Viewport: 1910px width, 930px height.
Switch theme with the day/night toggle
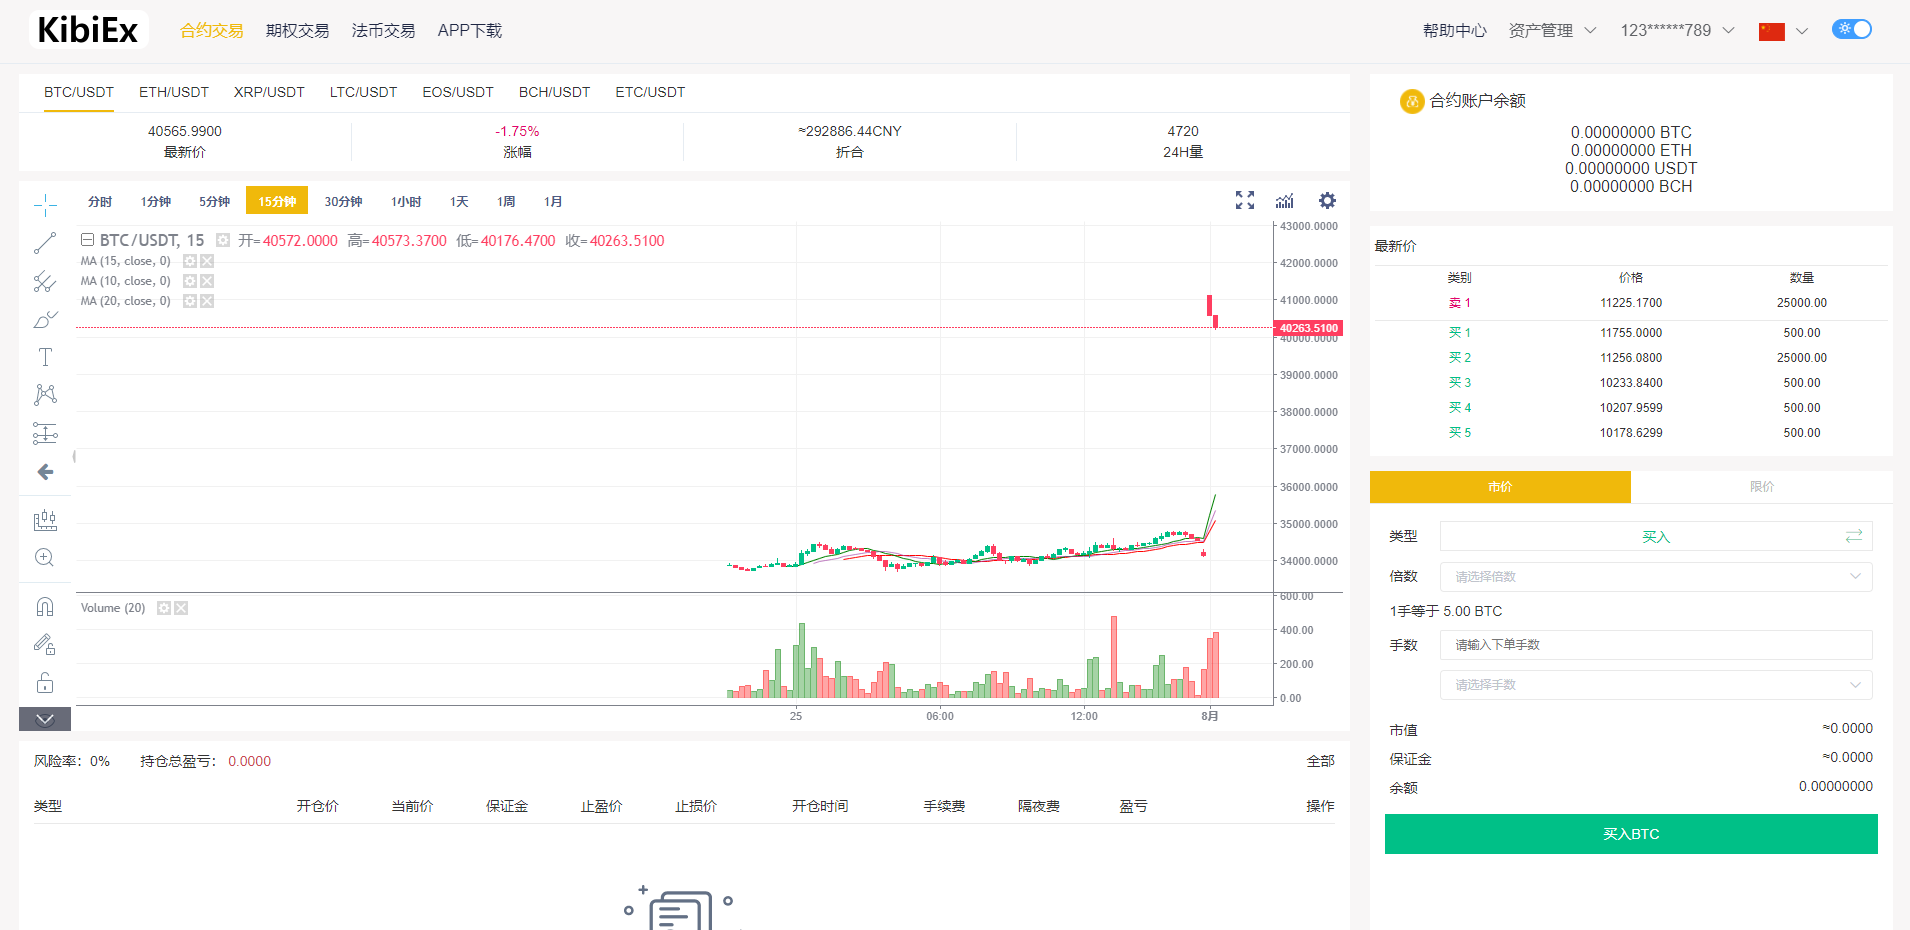coord(1851,29)
